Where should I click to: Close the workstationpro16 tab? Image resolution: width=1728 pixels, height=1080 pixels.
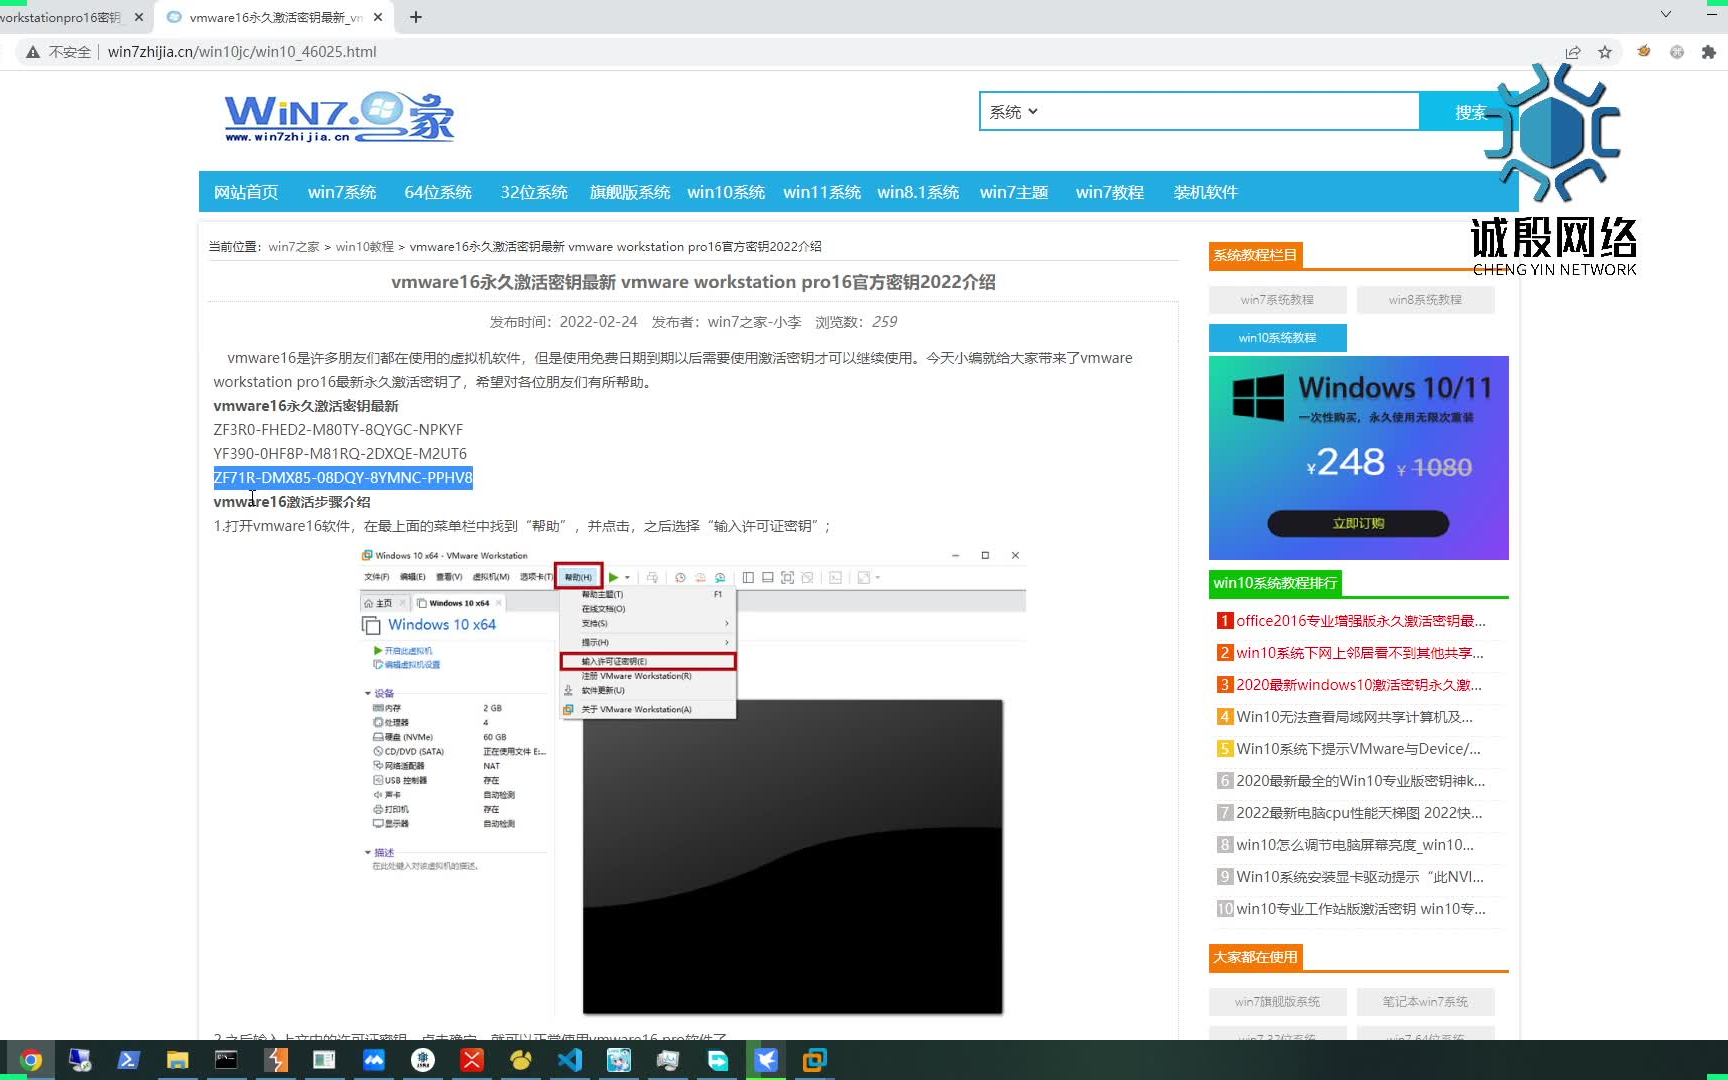click(139, 17)
